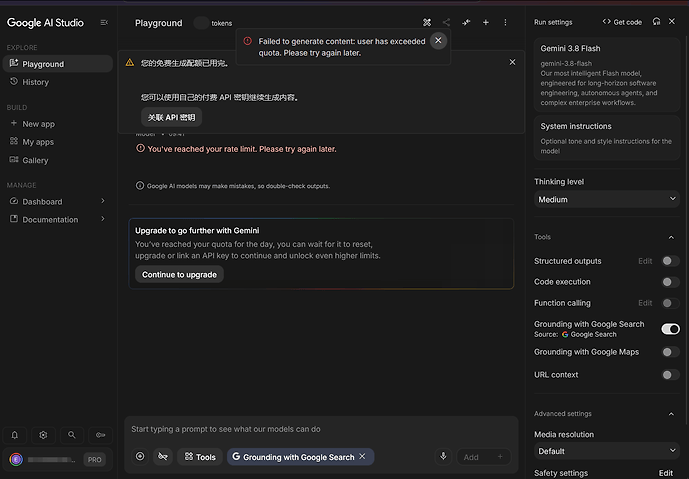The width and height of the screenshot is (689, 479).
Task: Click Get code in Run settings
Action: click(x=622, y=22)
